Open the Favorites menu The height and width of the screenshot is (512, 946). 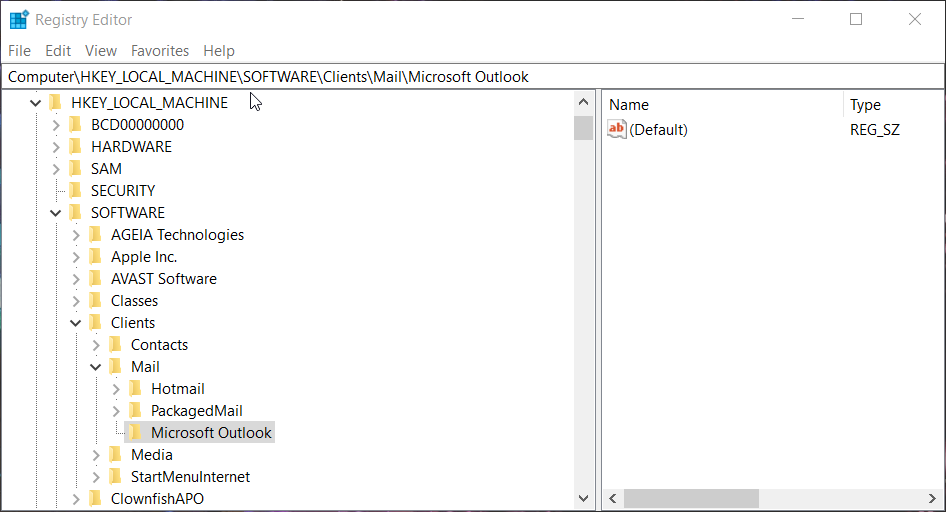click(160, 50)
